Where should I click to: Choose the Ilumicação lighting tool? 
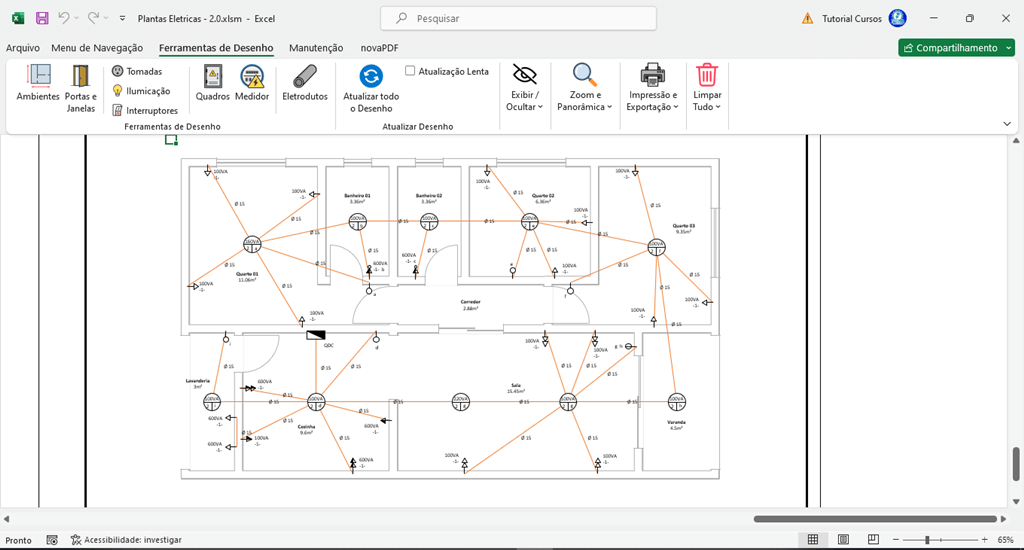pos(141,91)
